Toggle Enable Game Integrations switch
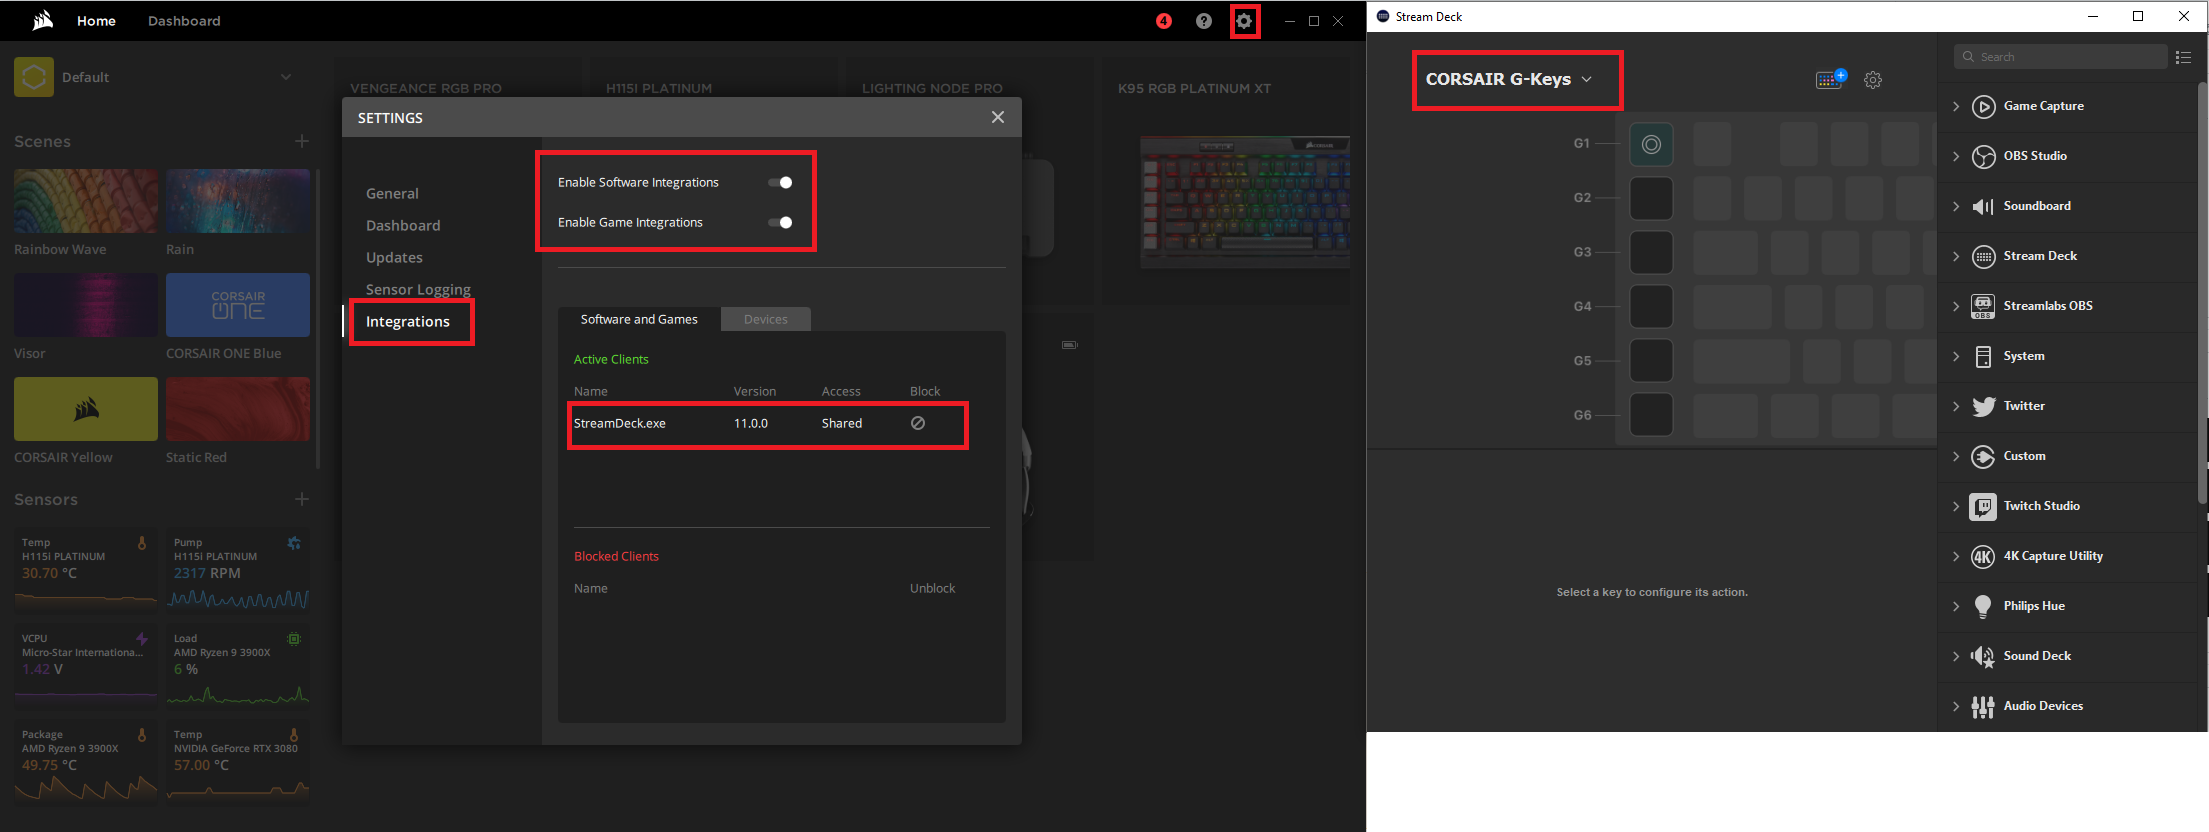 coord(781,222)
